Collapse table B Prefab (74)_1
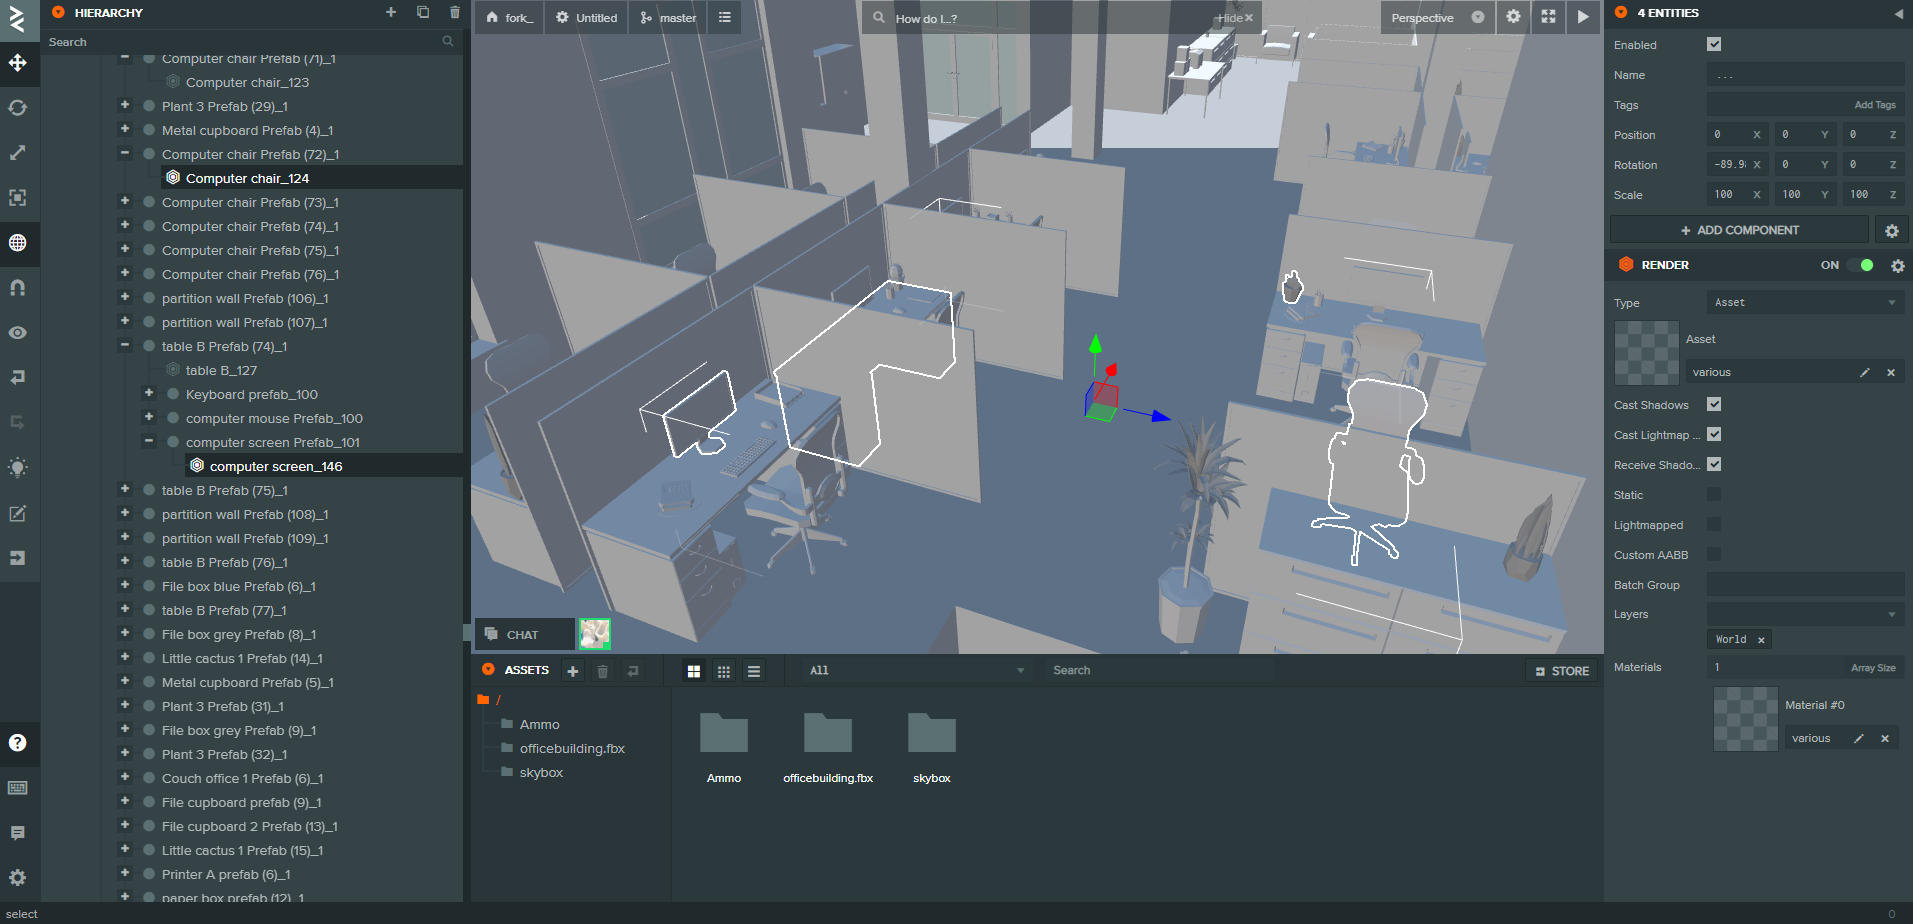The width and height of the screenshot is (1913, 924). (125, 345)
